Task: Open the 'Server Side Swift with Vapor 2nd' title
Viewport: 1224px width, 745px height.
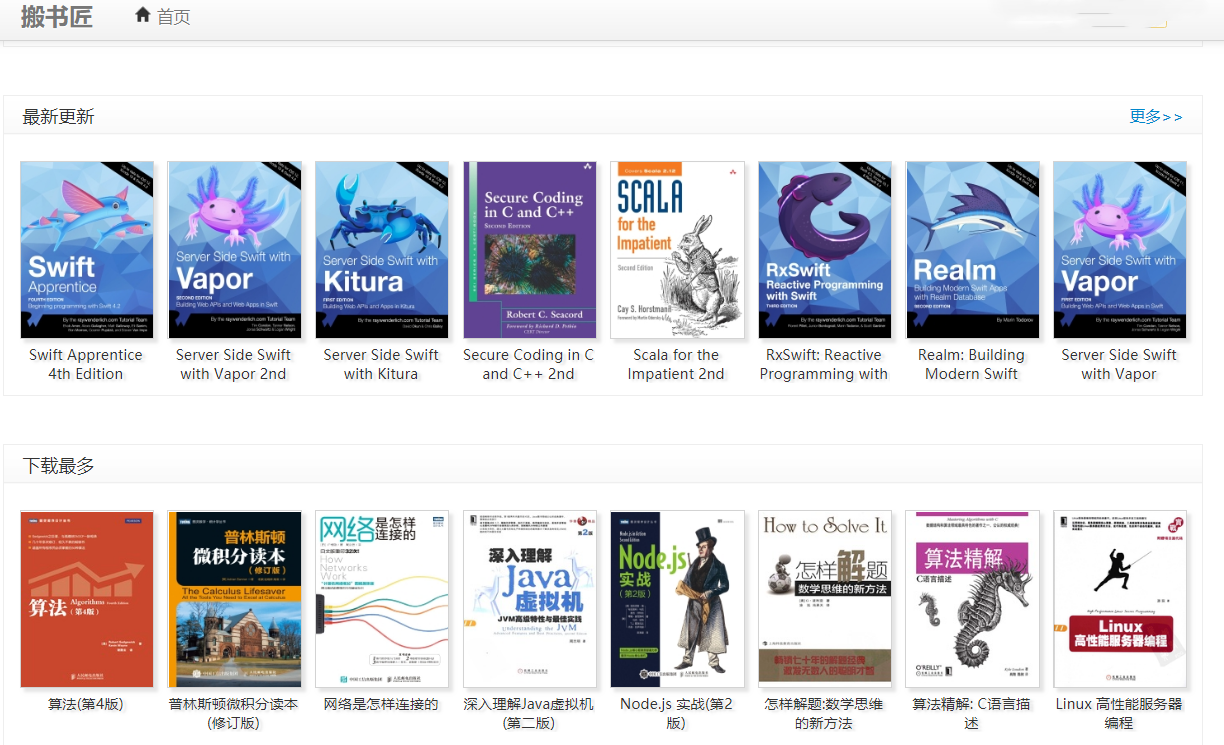Action: click(x=233, y=364)
